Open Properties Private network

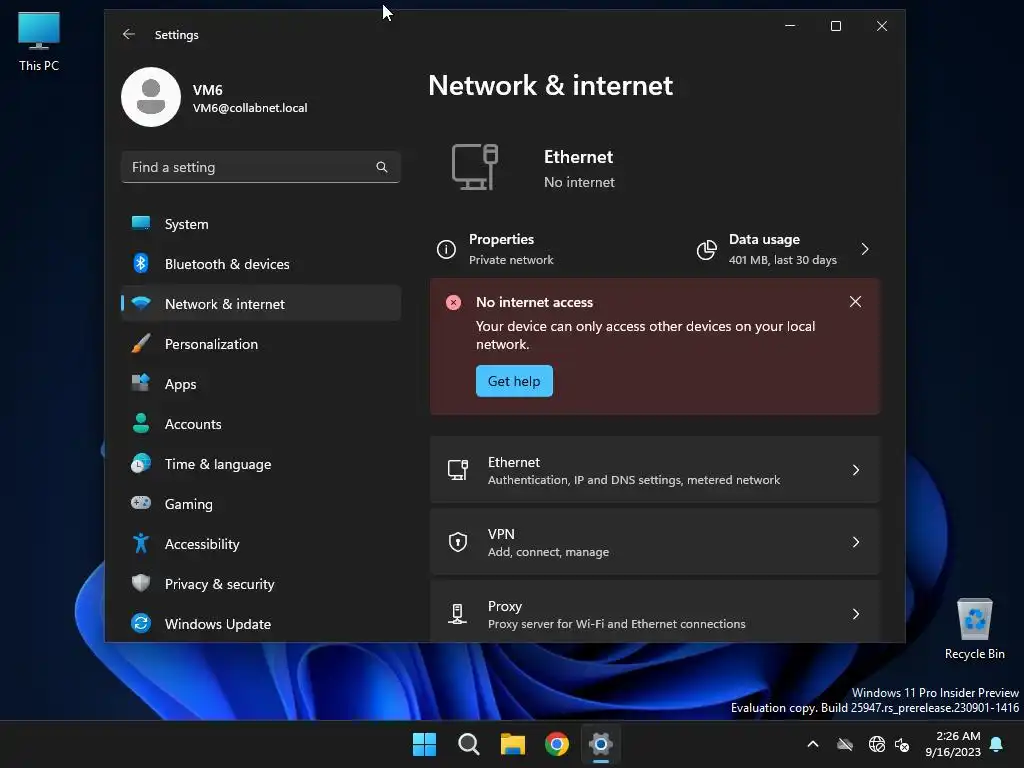click(511, 249)
